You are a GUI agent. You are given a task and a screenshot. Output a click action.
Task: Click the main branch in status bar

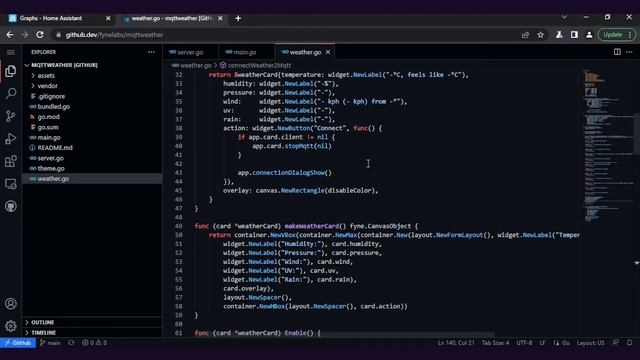coord(51,343)
